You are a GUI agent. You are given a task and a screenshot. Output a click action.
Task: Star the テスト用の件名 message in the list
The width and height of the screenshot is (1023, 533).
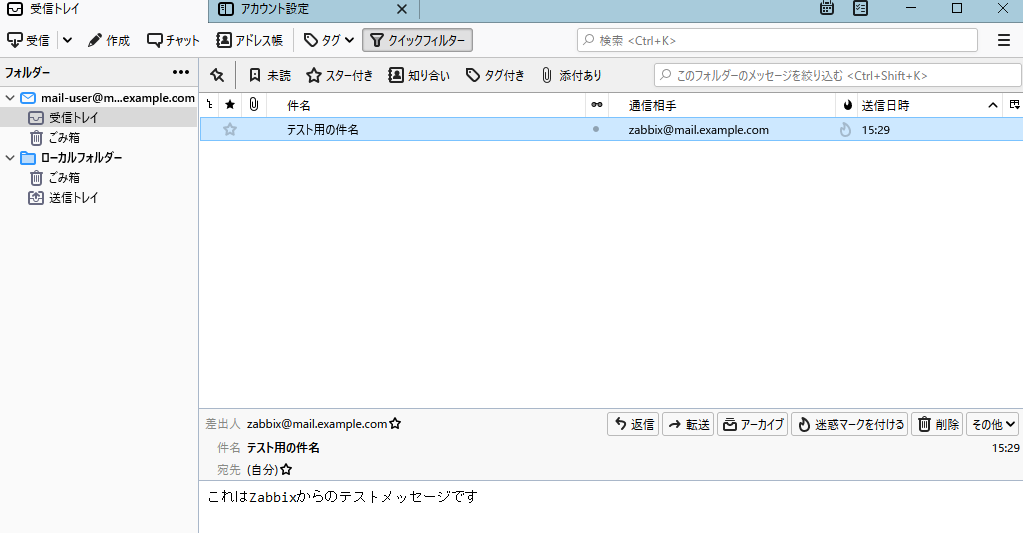(x=230, y=129)
